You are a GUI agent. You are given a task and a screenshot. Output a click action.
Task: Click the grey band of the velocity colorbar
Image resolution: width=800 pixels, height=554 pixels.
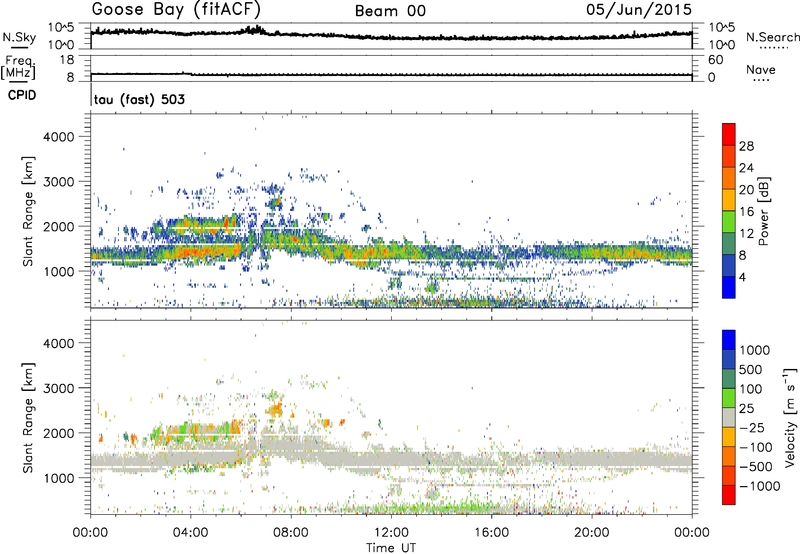[729, 417]
